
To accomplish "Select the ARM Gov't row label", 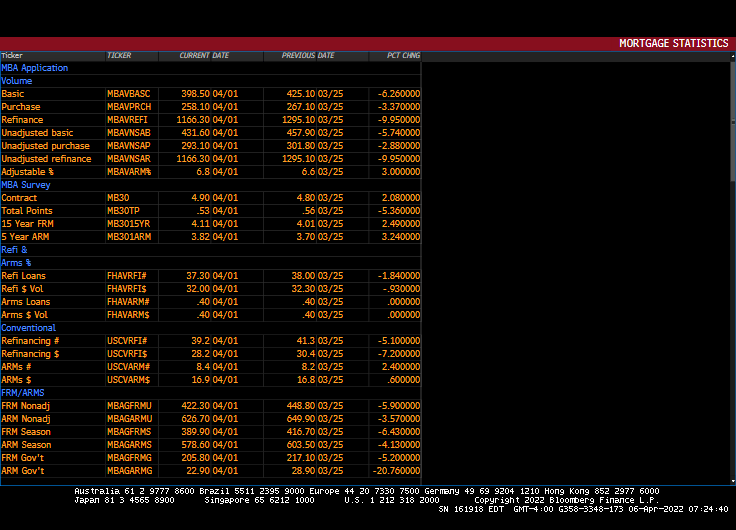I will [x=23, y=471].
